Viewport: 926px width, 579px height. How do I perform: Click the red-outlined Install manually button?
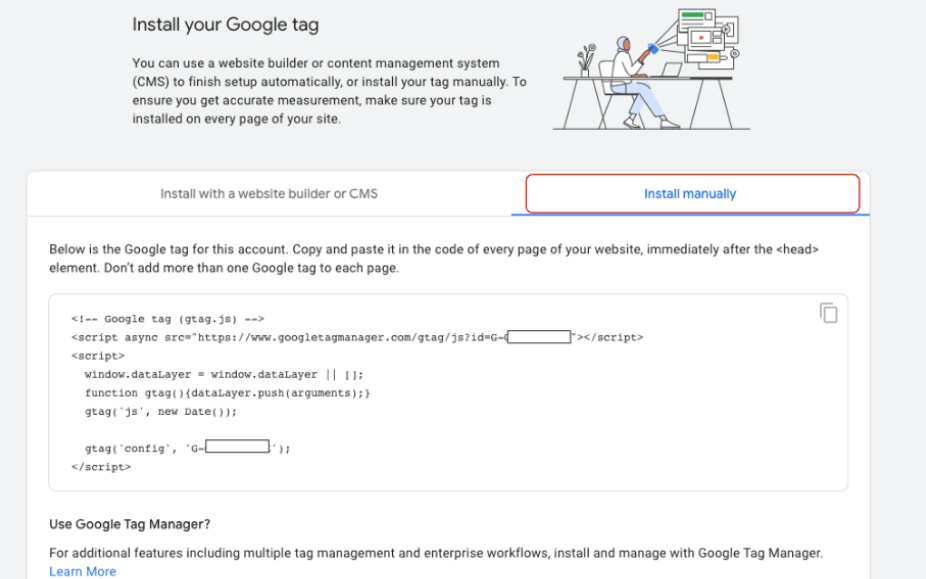pyautogui.click(x=690, y=193)
